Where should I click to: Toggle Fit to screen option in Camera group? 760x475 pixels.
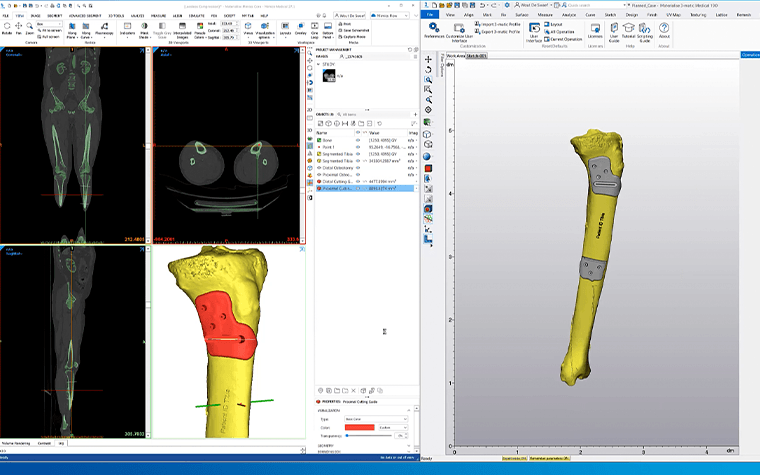pos(48,30)
